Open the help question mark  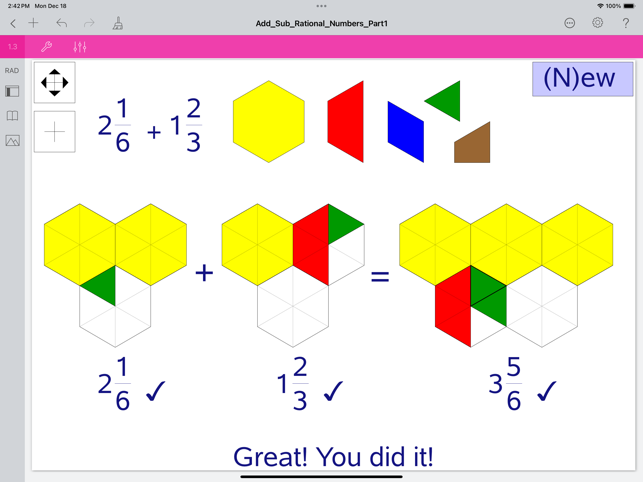pos(626,23)
